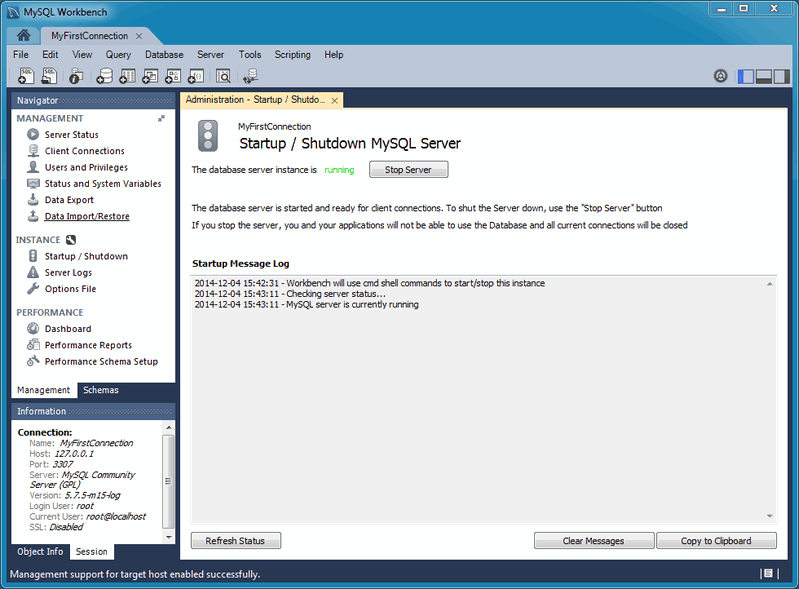Click the circular icon beside panel toggles
Screen dimensions: 799x589
[x=721, y=76]
